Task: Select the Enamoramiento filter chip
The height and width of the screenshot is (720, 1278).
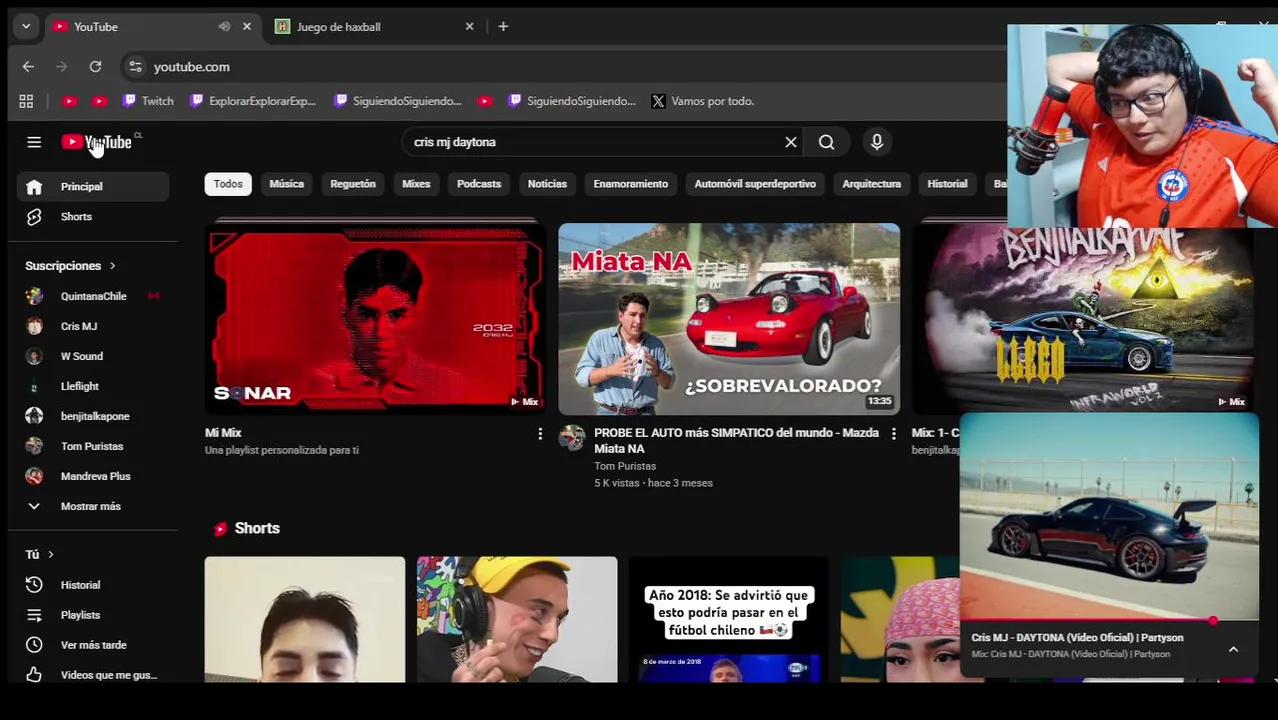Action: [631, 184]
